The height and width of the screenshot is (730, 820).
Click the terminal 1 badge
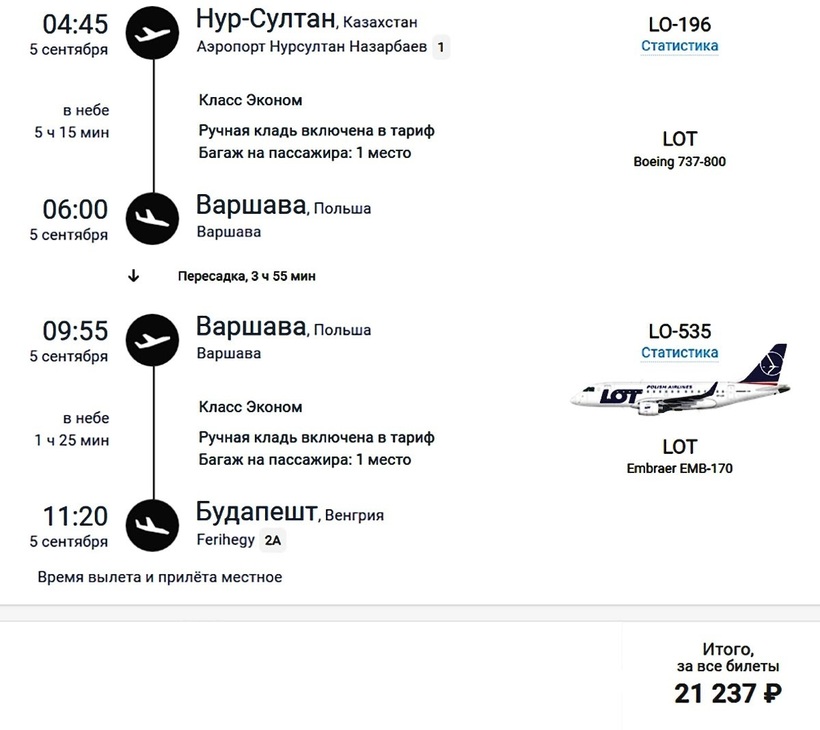441,47
